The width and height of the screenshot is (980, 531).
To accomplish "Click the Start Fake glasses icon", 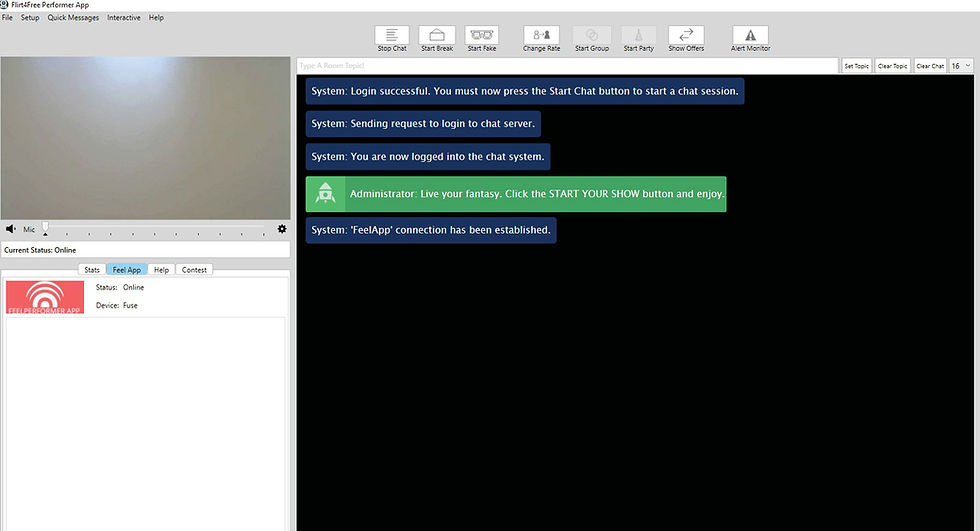I will 481,35.
